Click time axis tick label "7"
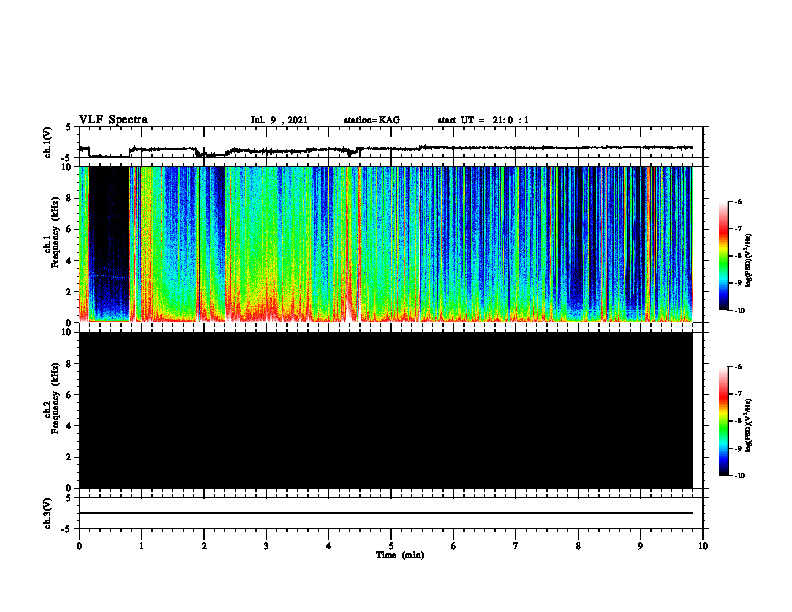The width and height of the screenshot is (792, 612). [516, 545]
